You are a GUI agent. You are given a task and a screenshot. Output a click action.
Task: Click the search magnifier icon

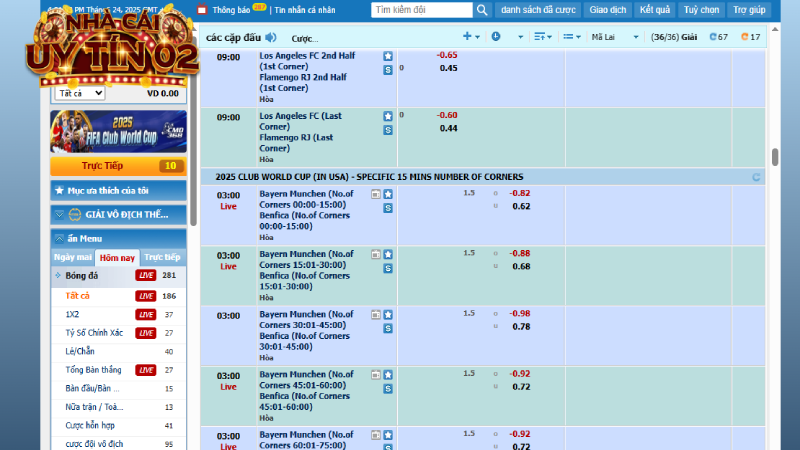coord(481,10)
